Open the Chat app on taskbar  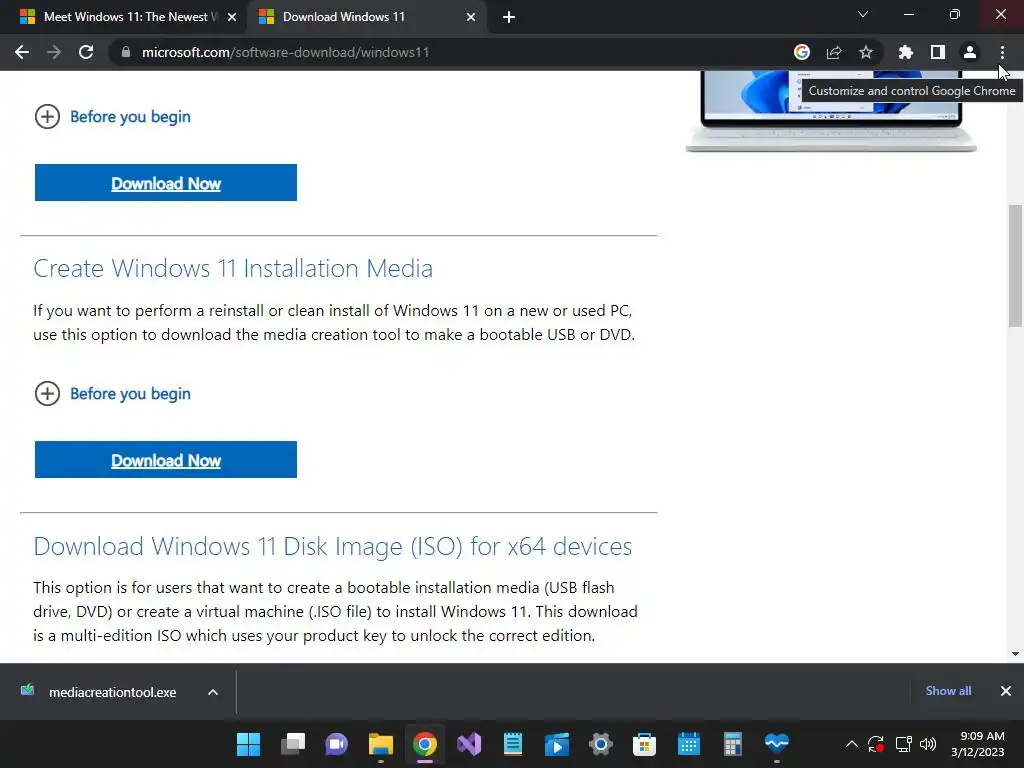click(336, 744)
